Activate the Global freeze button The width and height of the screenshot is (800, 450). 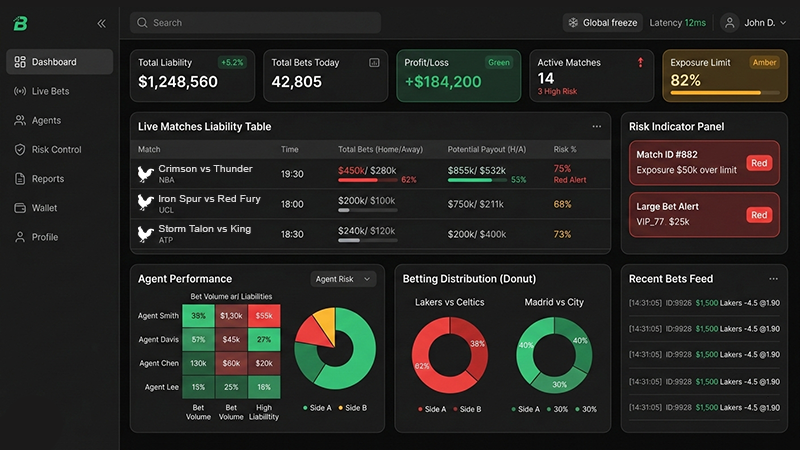pos(603,23)
